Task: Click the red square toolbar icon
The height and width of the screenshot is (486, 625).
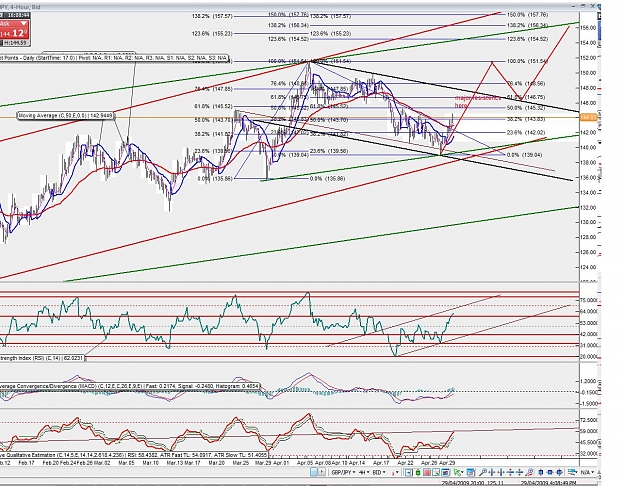Action: coord(427,473)
